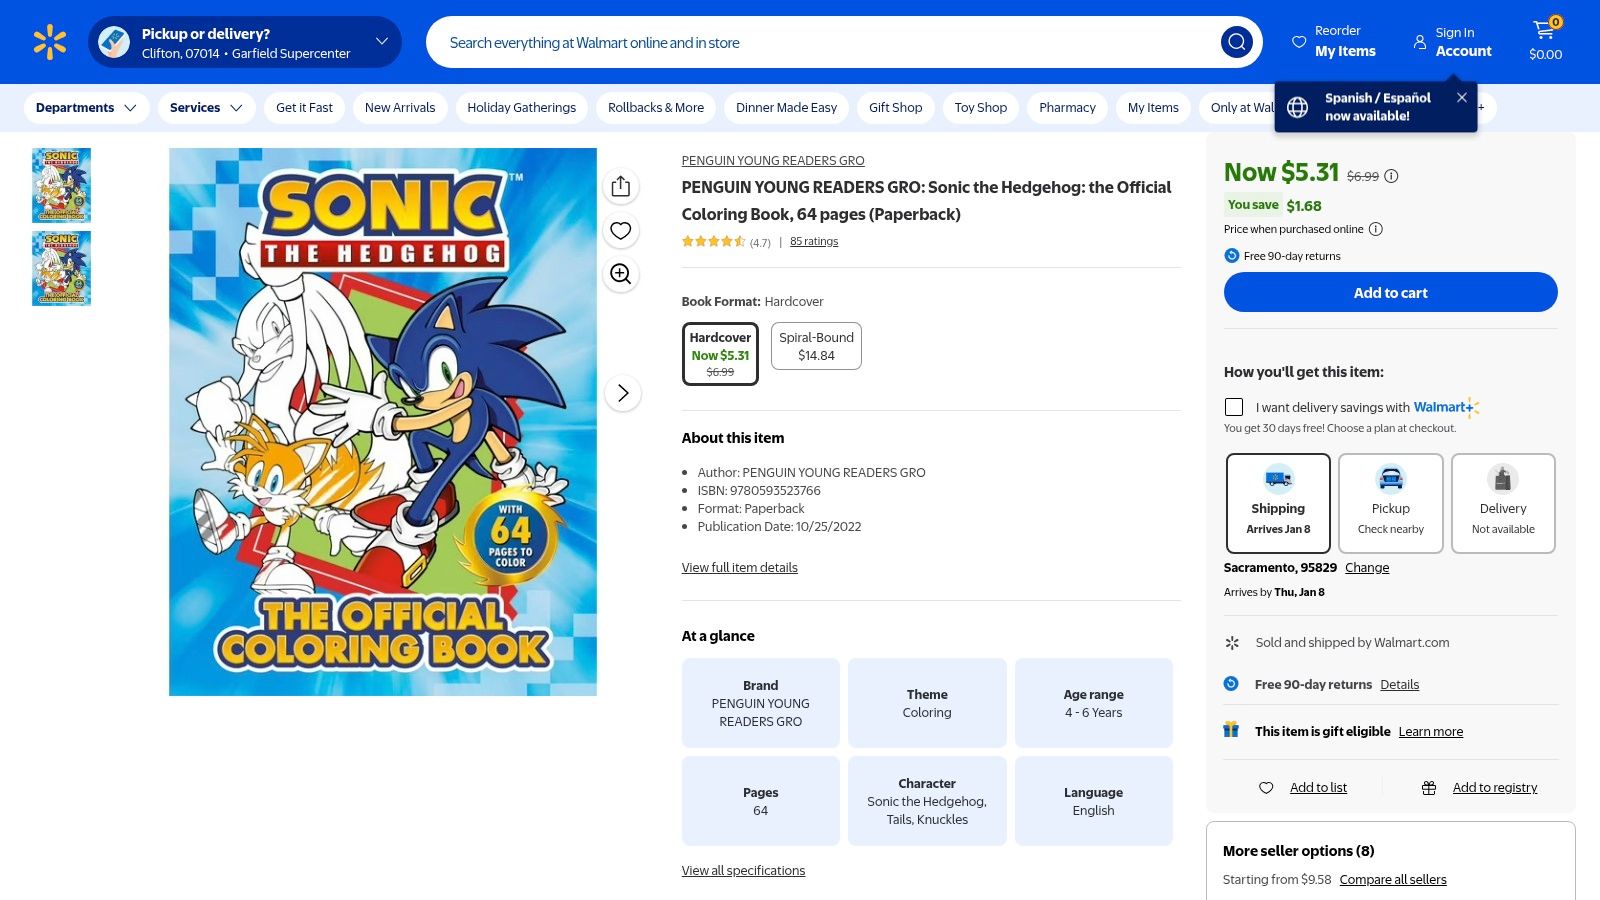Click the Add to cart button
Viewport: 1600px width, 900px height.
tap(1390, 292)
